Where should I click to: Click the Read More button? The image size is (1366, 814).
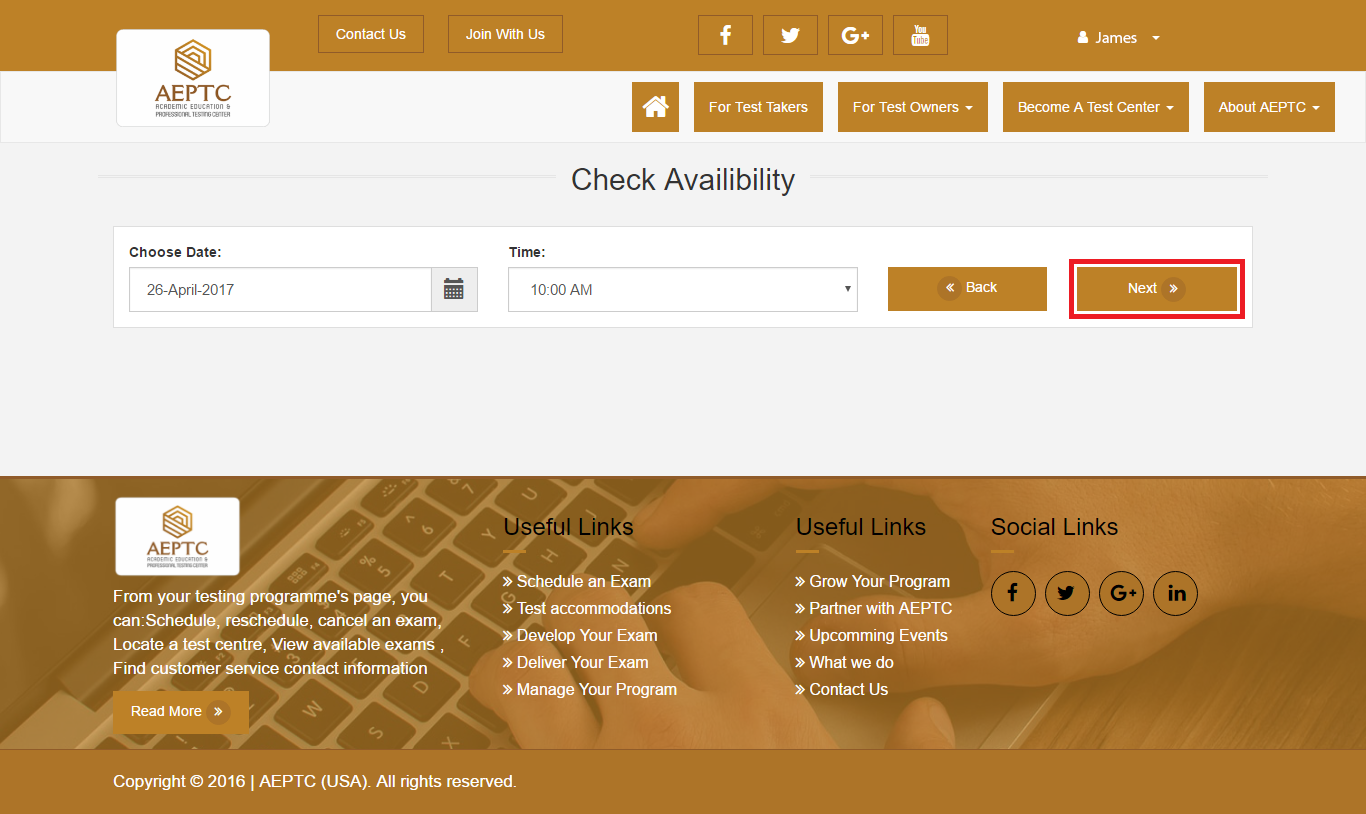click(x=181, y=712)
